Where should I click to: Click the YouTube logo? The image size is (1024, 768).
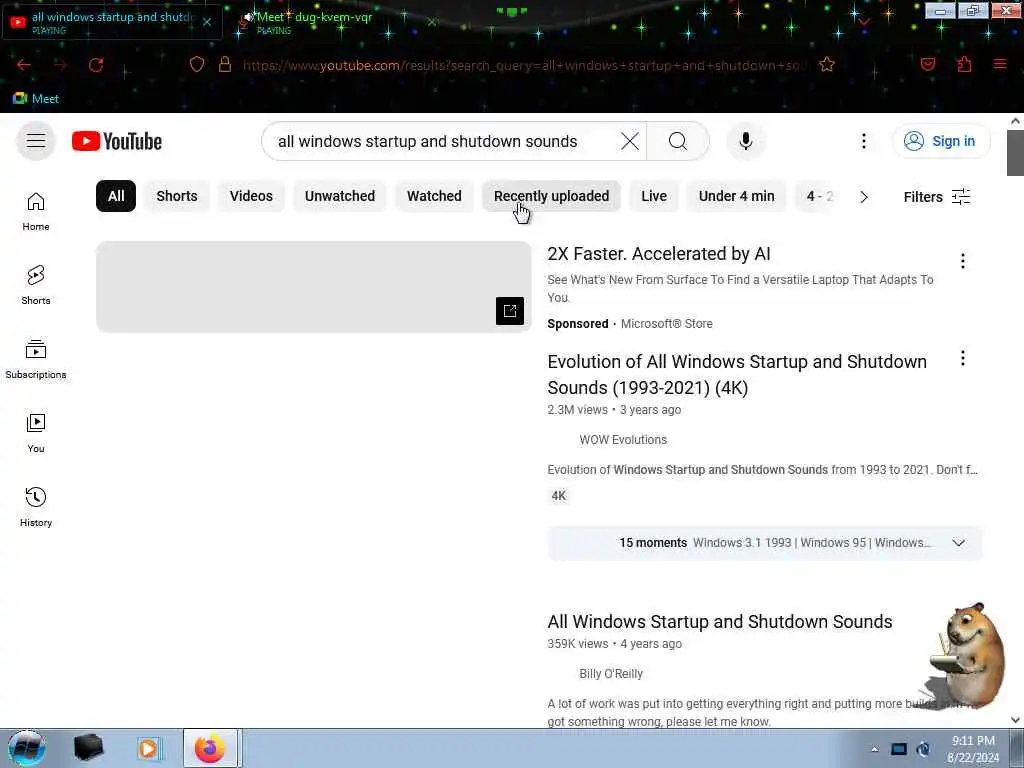(x=117, y=141)
